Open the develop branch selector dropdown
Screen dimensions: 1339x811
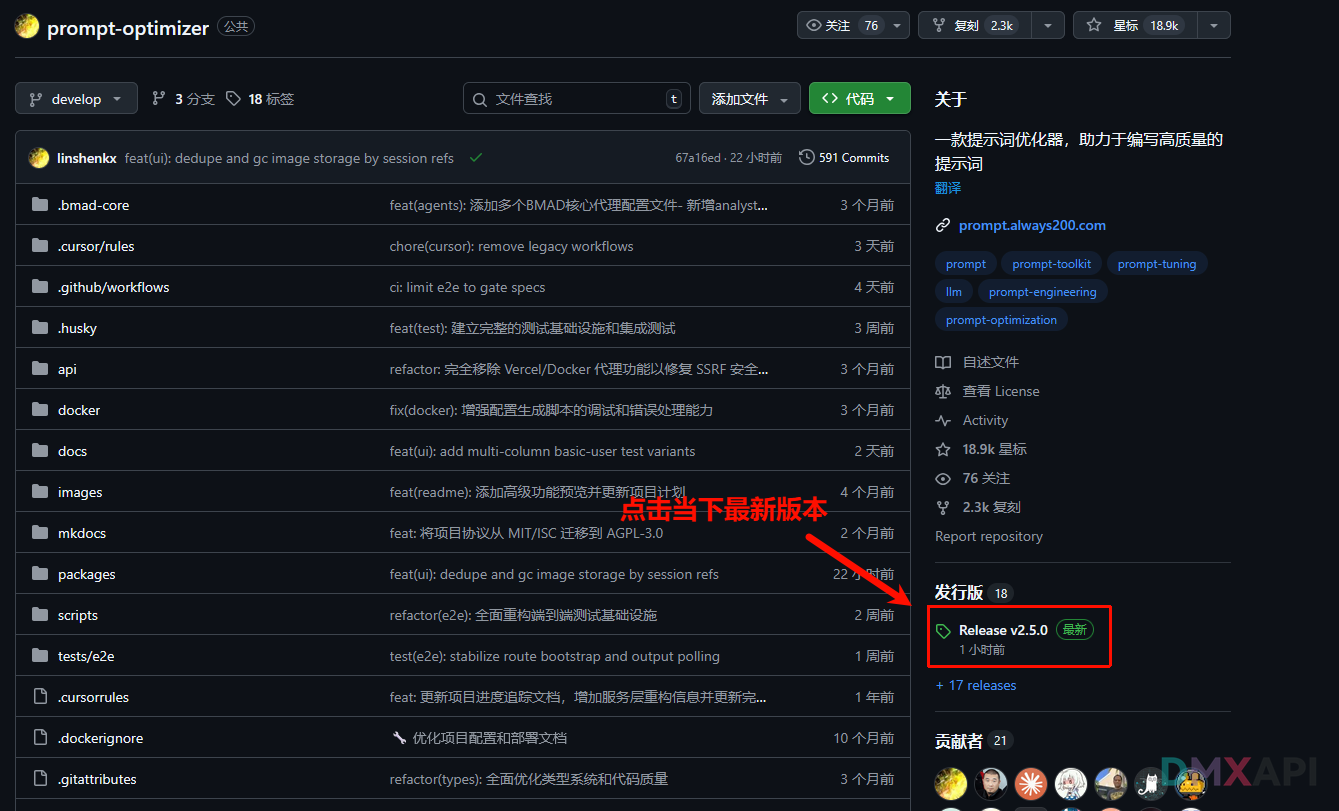[76, 98]
